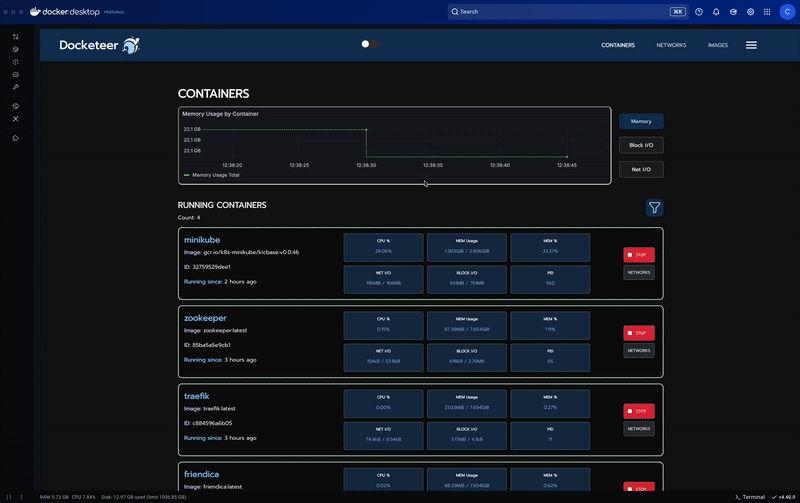Switch to the NETWORKS tab
Screen dimensions: 800x503
click(x=671, y=45)
